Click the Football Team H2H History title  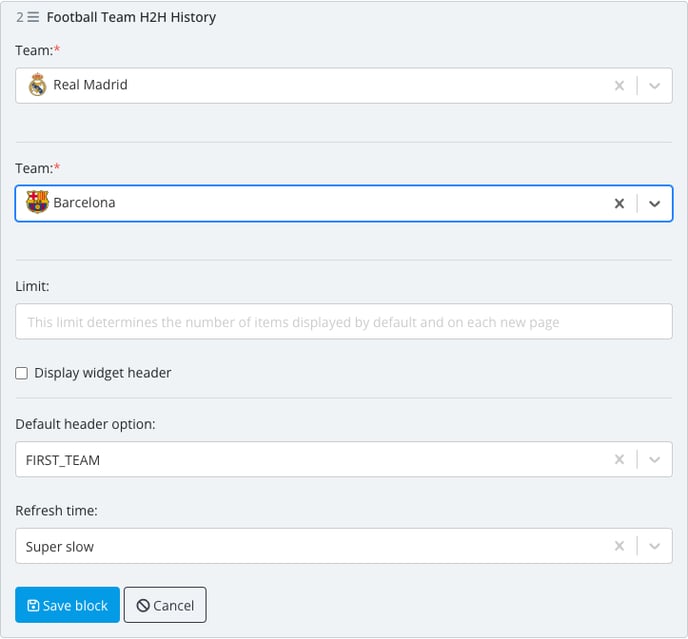pyautogui.click(x=131, y=17)
